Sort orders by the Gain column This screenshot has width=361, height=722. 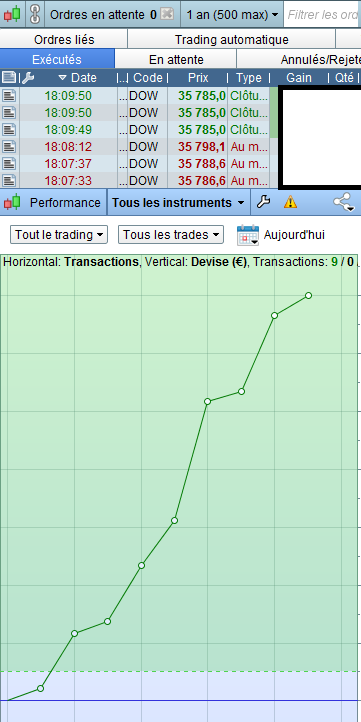tap(299, 77)
